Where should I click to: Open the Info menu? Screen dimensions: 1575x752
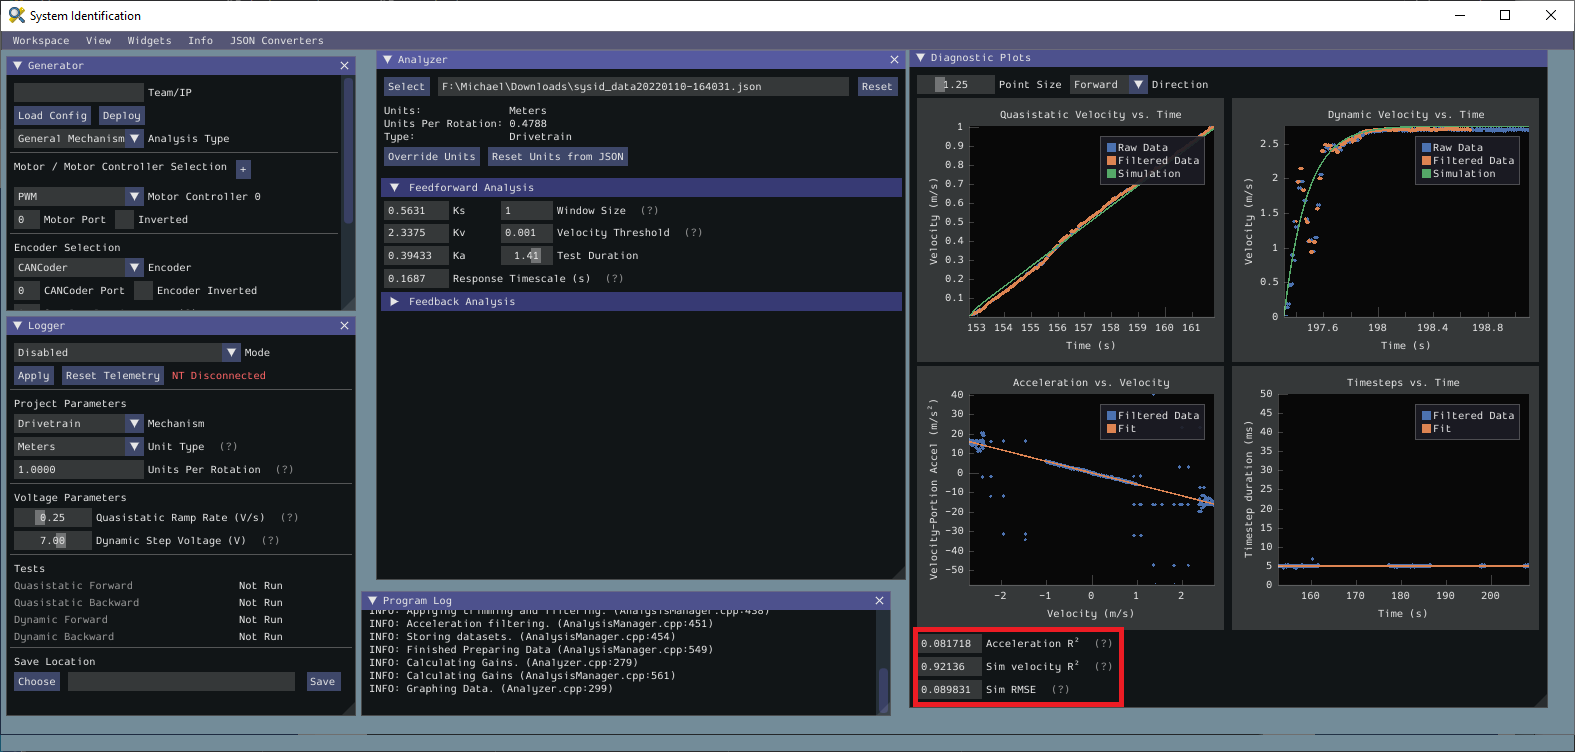pyautogui.click(x=200, y=41)
